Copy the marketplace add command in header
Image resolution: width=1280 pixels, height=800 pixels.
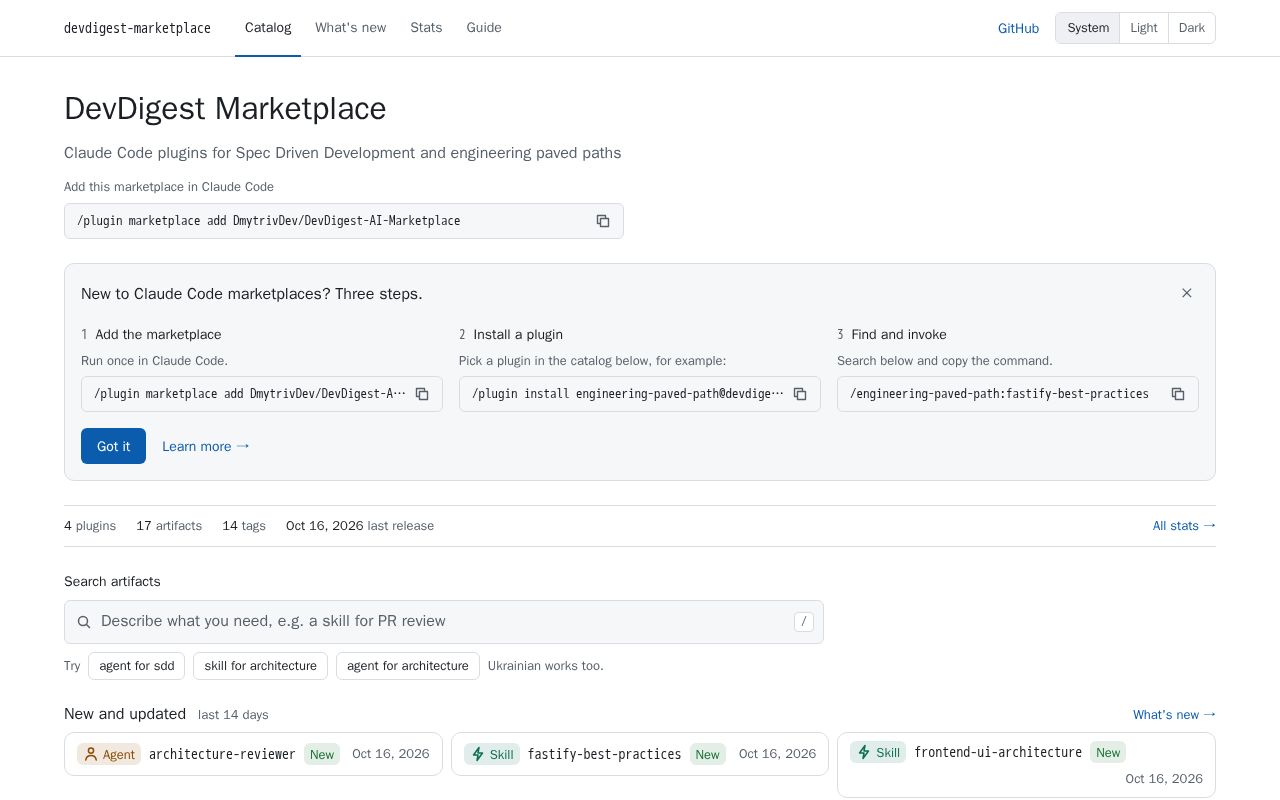603,221
